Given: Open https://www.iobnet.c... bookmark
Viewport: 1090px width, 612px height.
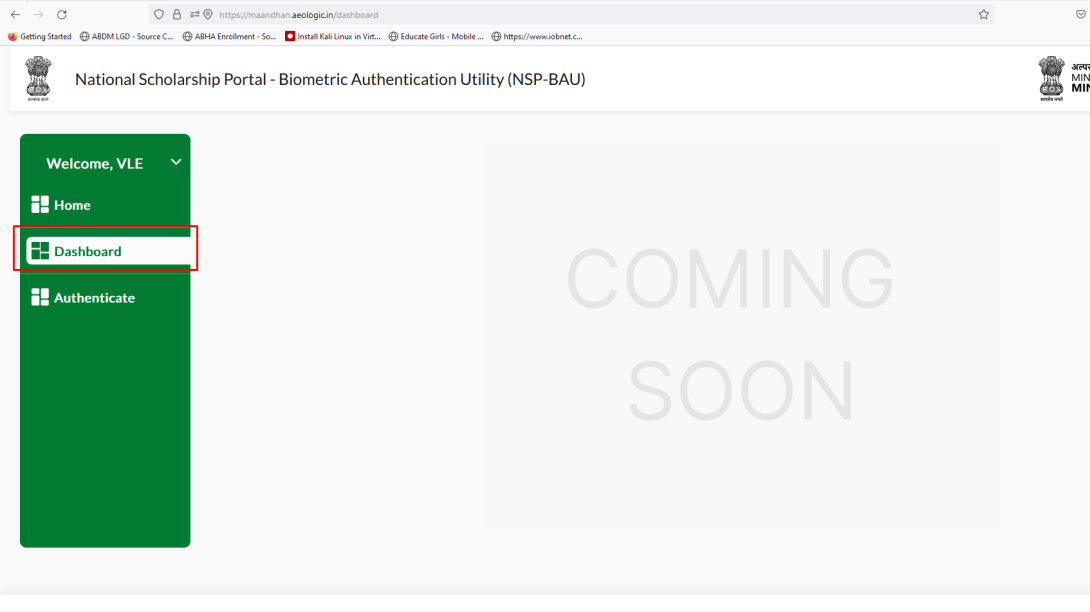Looking at the screenshot, I should (x=537, y=36).
